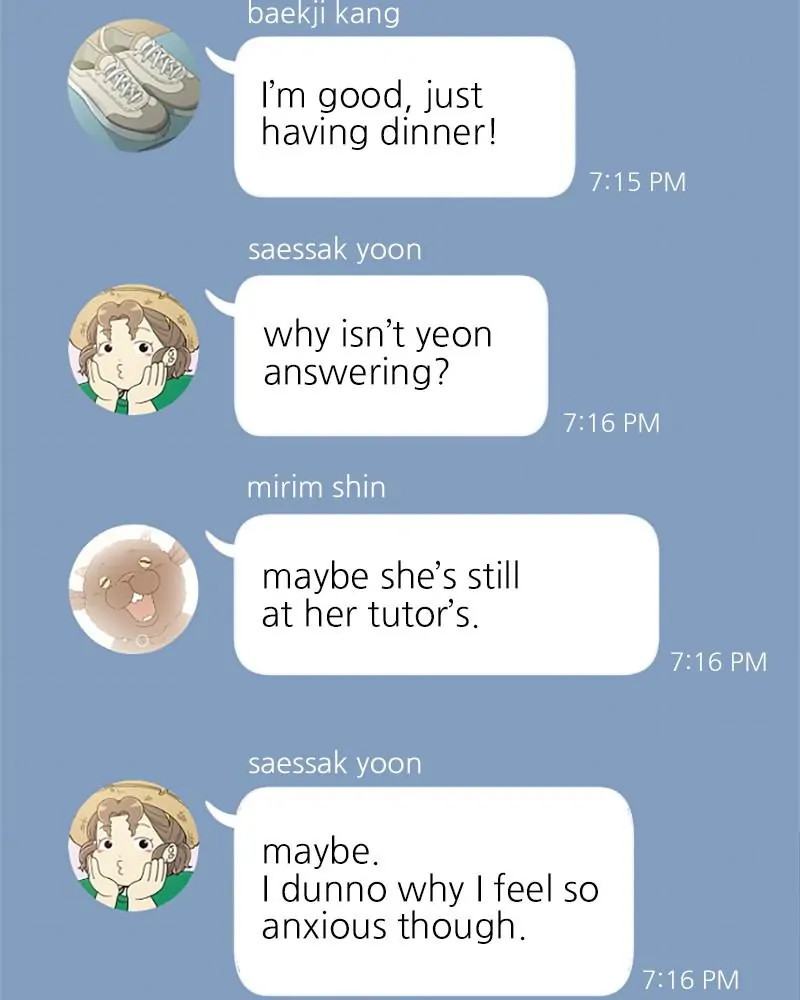Click the word 'dinner!' in the first bubble
Viewport: 800px width, 1000px height.
point(438,133)
